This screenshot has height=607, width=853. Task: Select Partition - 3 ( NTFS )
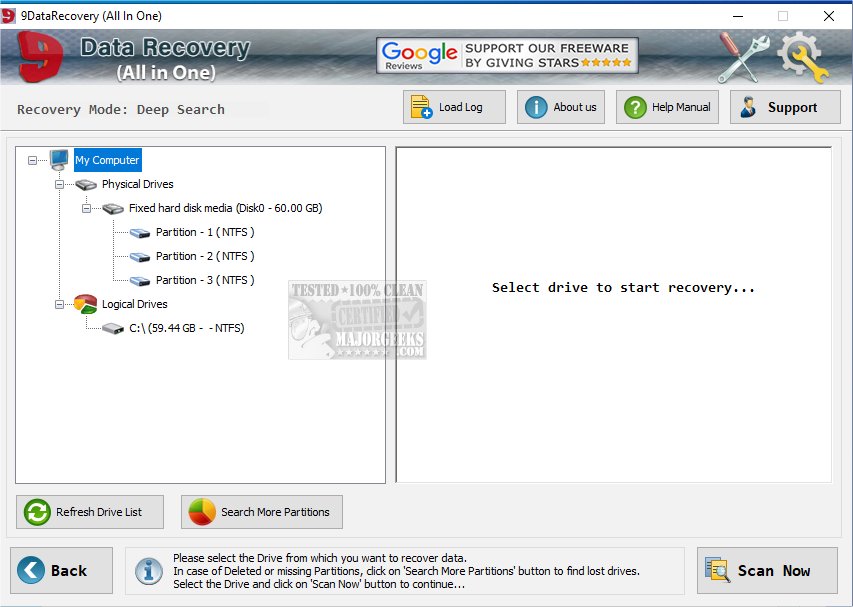(x=205, y=280)
